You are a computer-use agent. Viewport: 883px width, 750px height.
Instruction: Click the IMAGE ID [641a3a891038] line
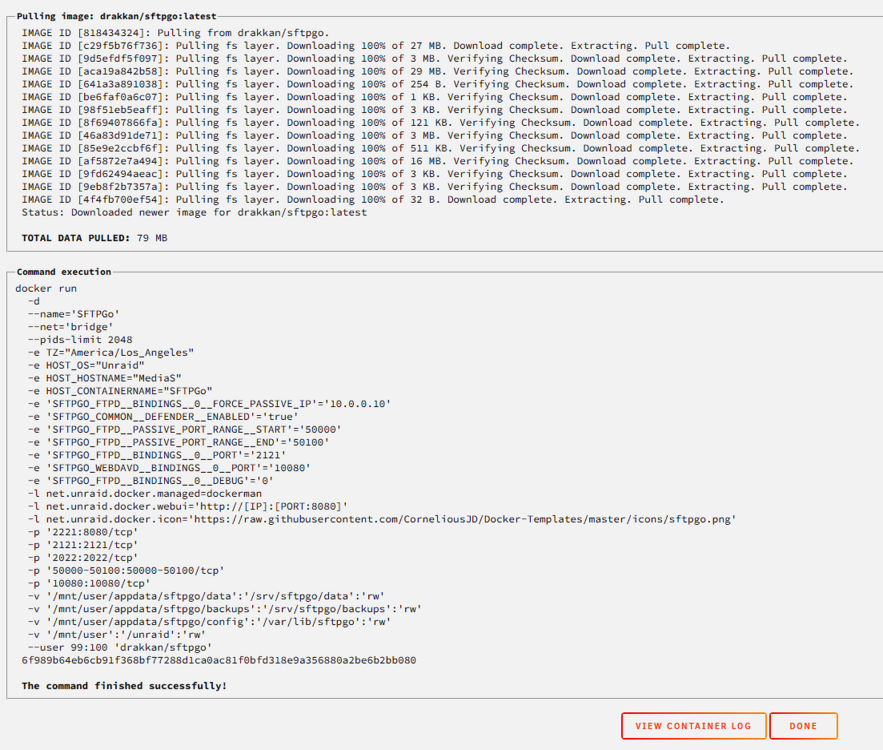point(438,84)
